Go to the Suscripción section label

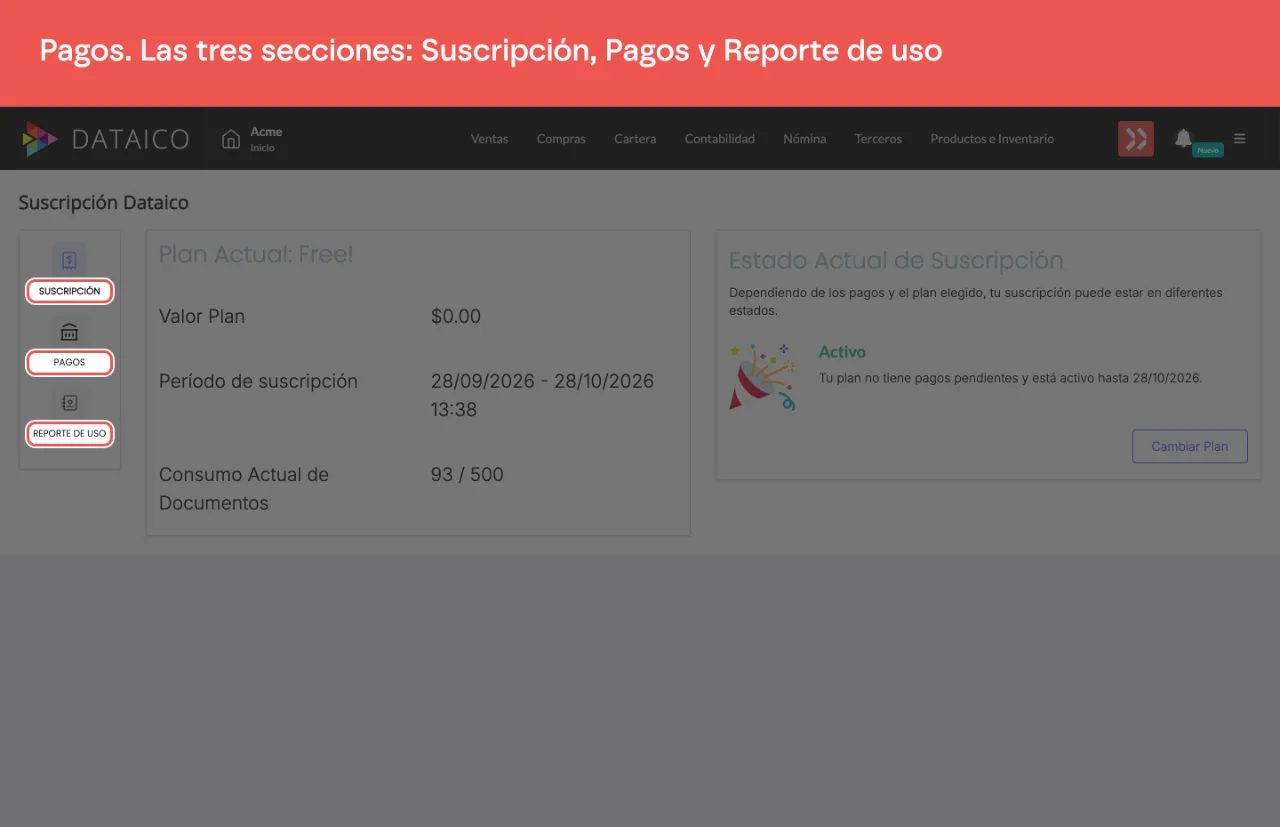coord(70,291)
